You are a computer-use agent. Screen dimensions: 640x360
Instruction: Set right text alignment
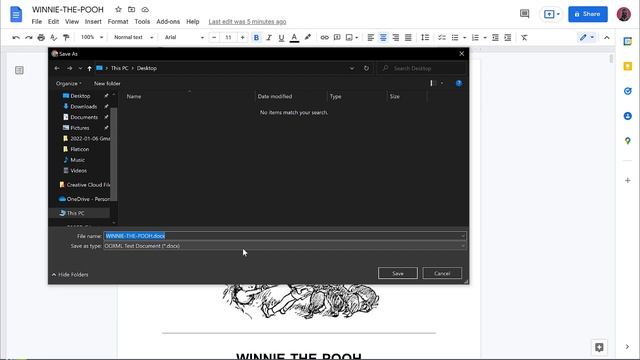[396, 38]
